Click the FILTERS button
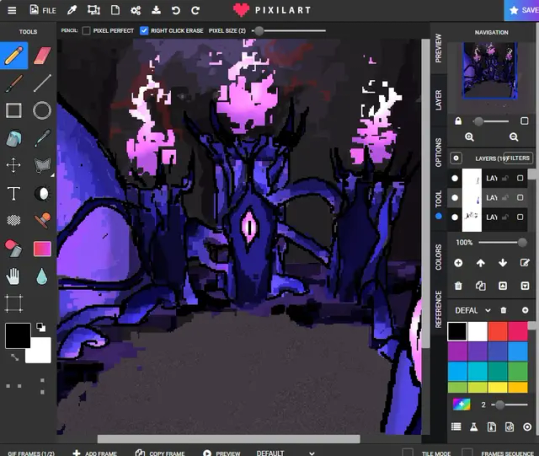The image size is (539, 456). coord(518,158)
